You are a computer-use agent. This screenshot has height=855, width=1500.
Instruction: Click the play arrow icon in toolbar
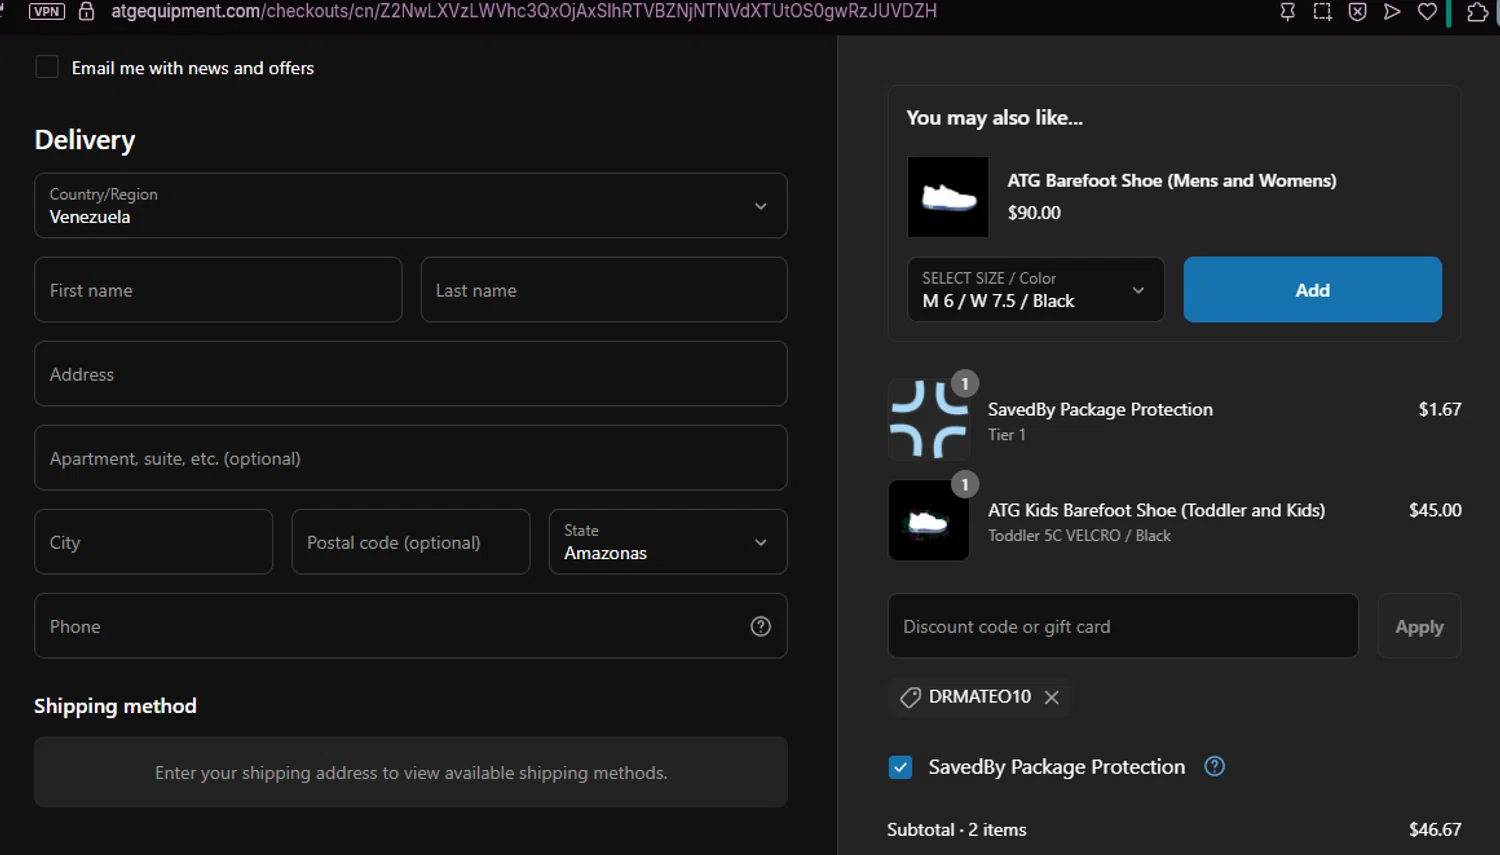1391,12
